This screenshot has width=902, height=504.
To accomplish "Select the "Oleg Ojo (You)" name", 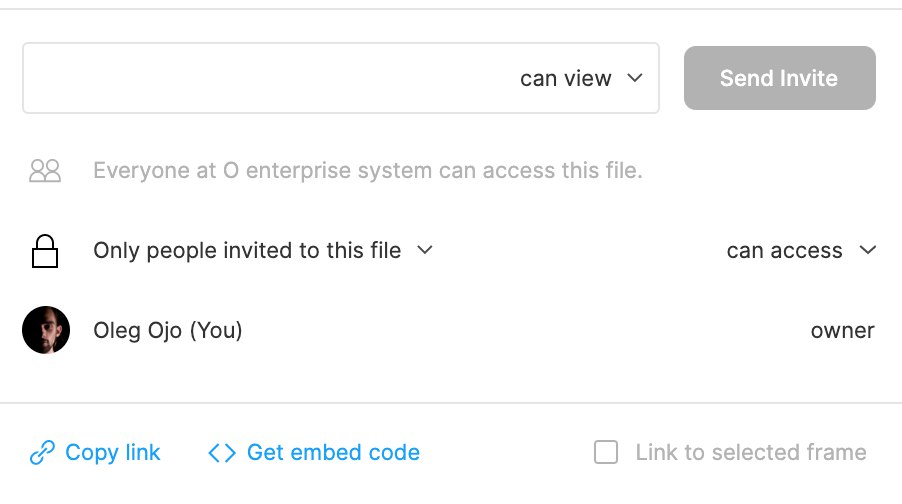I will [x=168, y=330].
